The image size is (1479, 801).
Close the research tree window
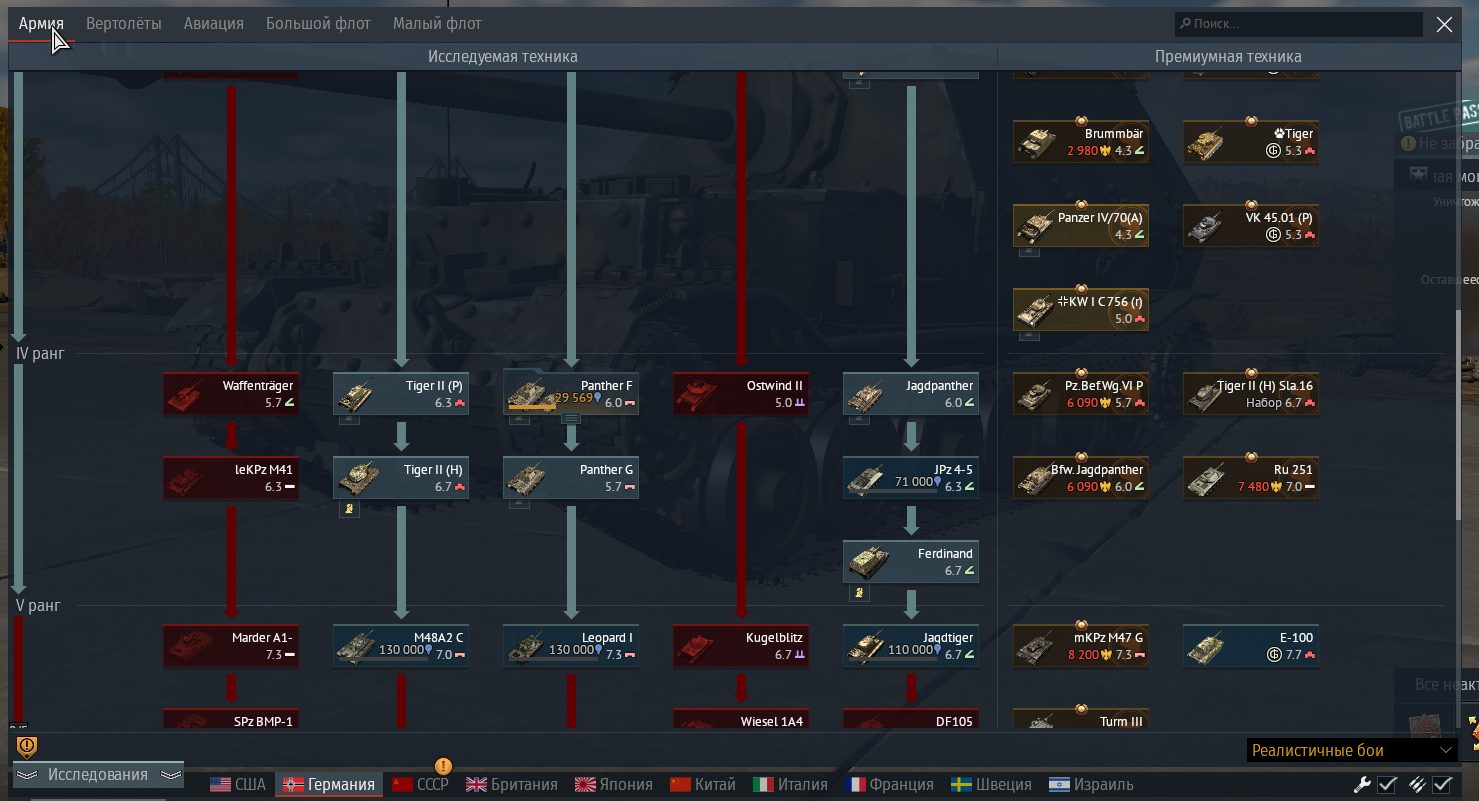(x=1444, y=25)
